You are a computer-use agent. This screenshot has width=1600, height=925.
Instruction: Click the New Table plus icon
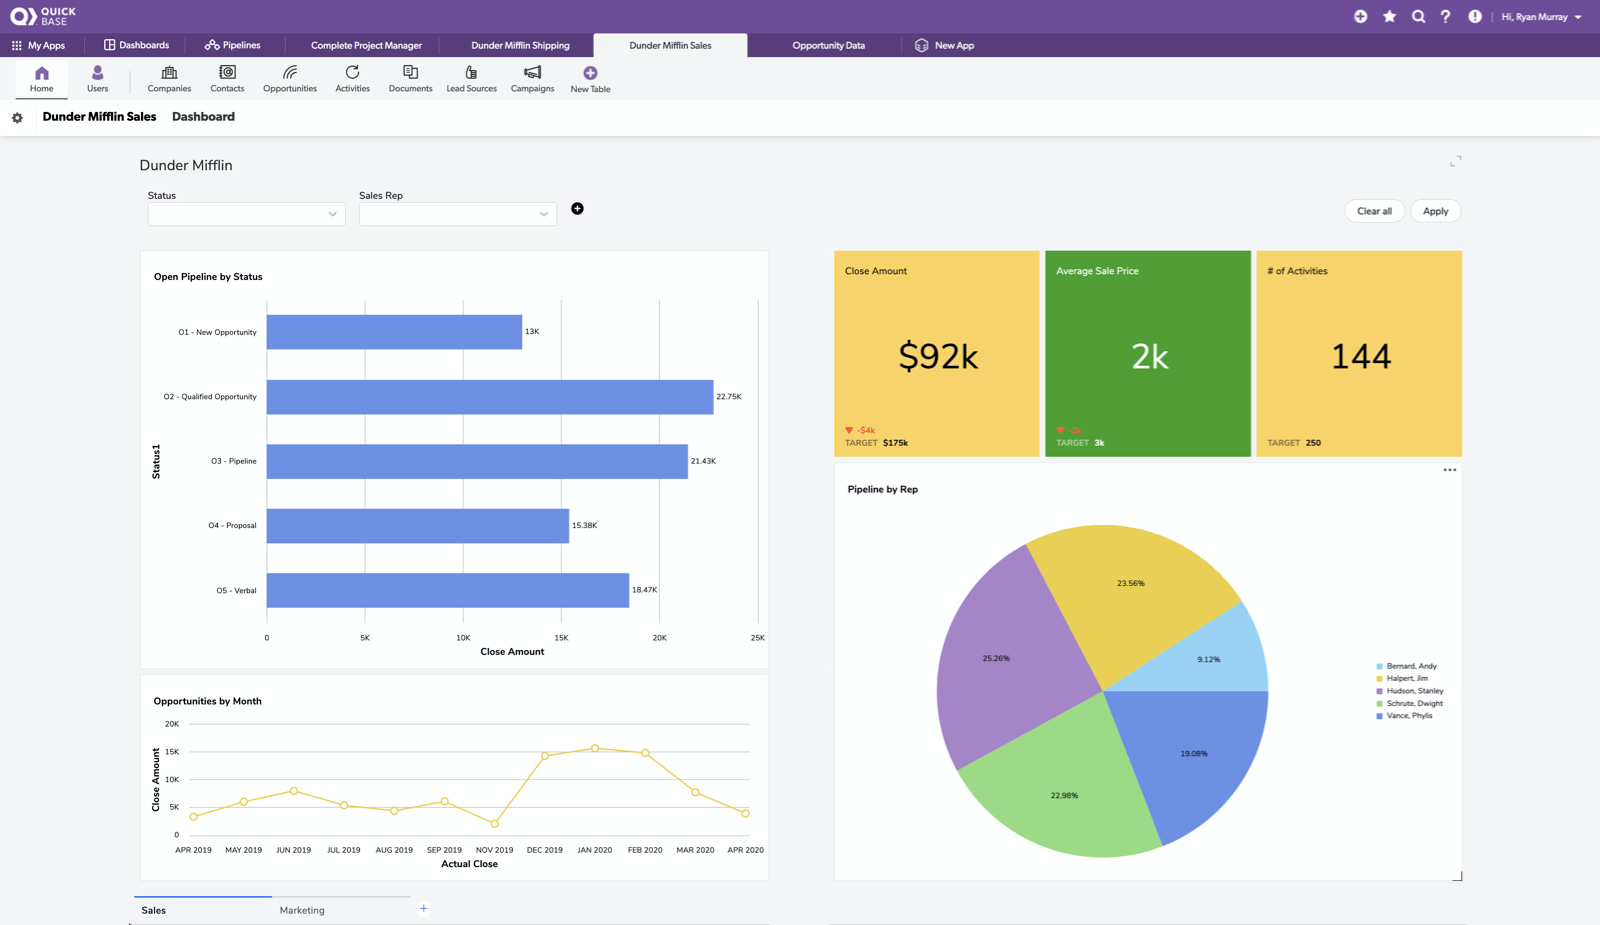click(x=590, y=73)
